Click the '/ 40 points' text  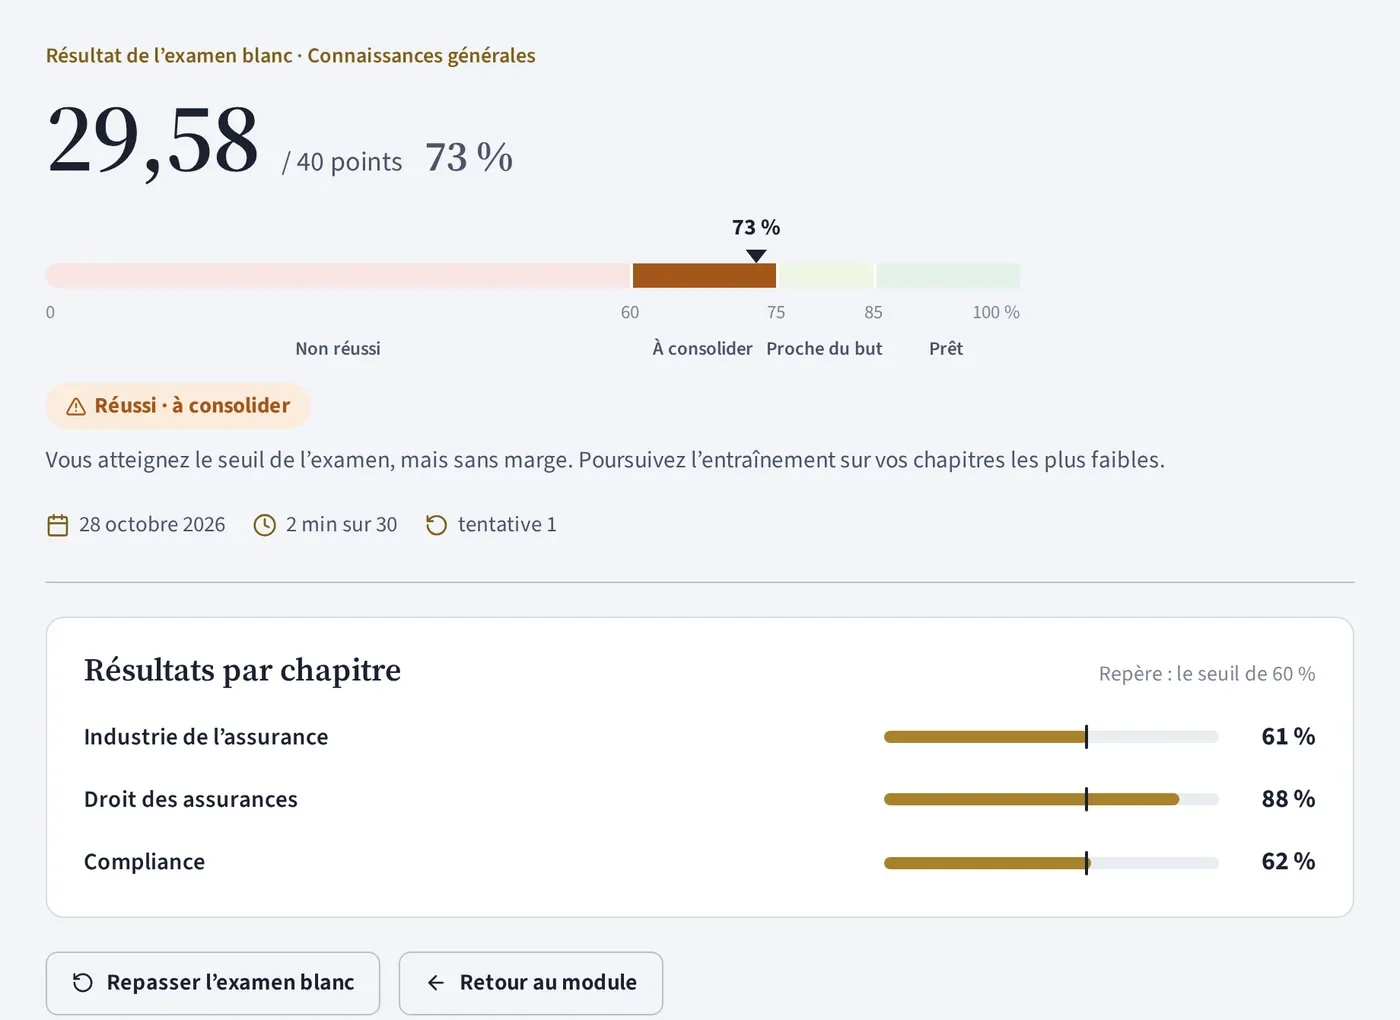(342, 162)
